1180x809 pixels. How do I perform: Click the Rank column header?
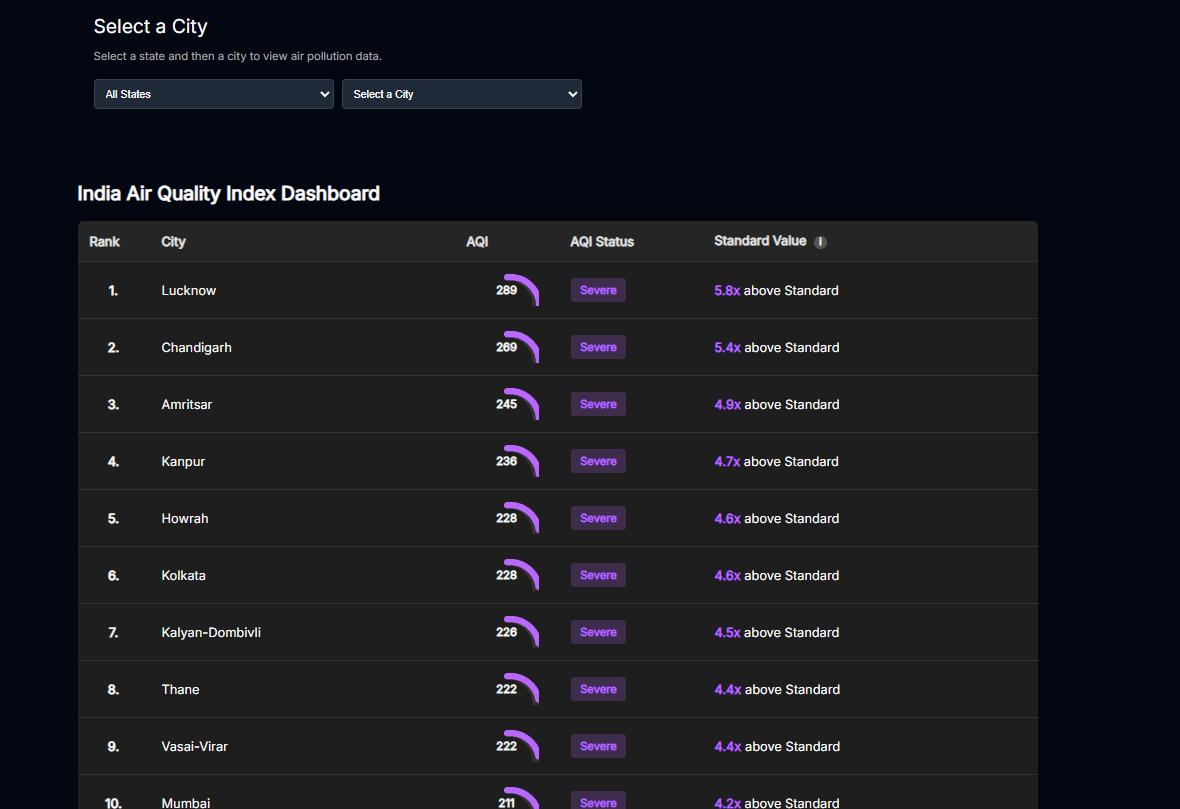pyautogui.click(x=104, y=242)
